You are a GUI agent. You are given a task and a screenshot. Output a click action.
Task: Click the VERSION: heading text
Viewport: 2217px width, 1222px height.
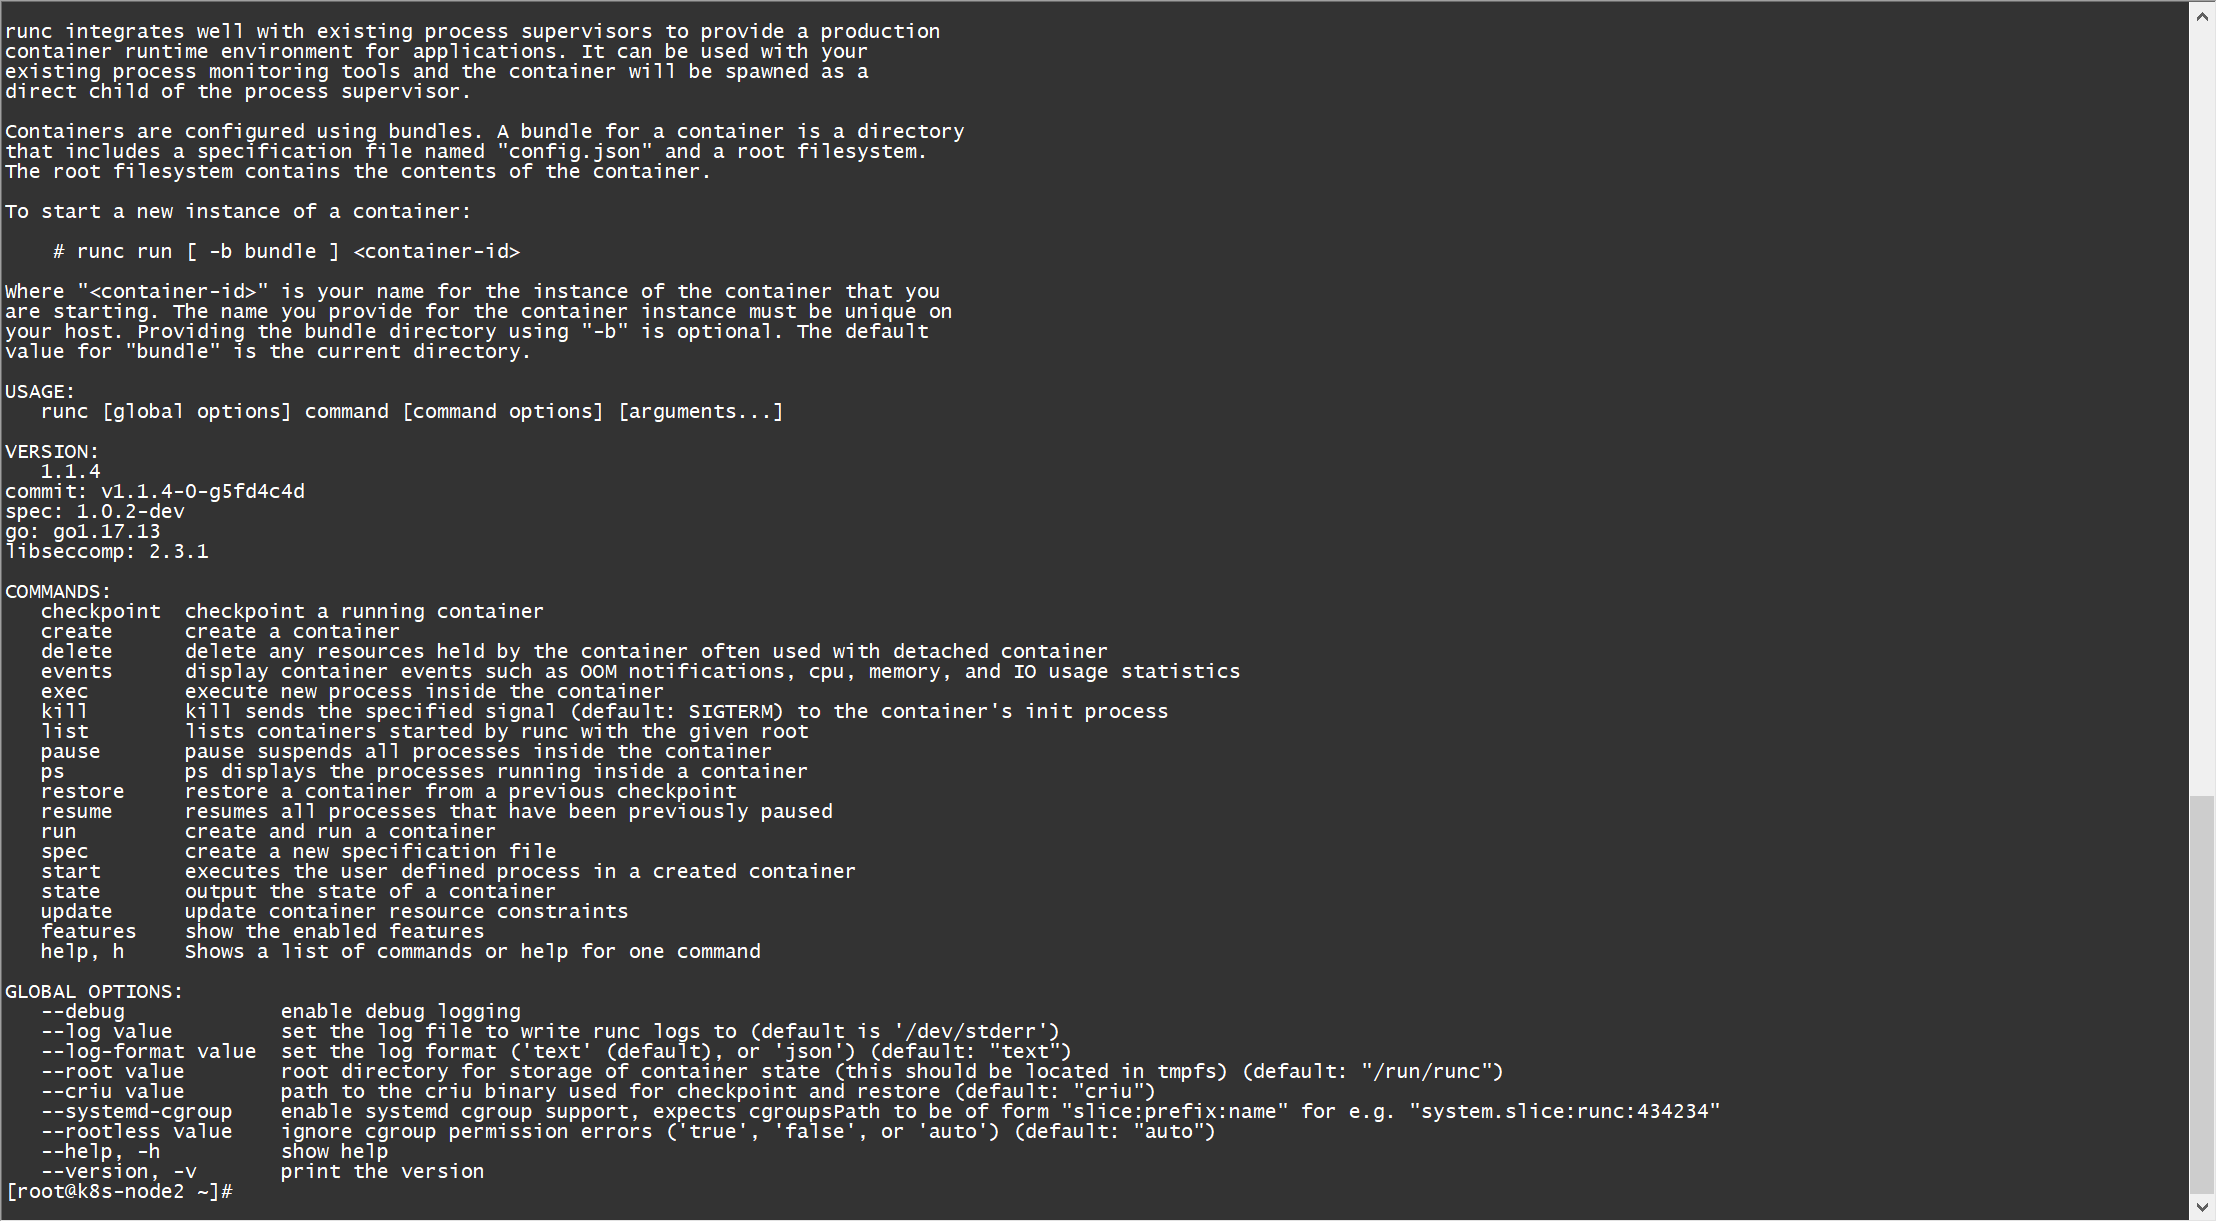[x=52, y=451]
